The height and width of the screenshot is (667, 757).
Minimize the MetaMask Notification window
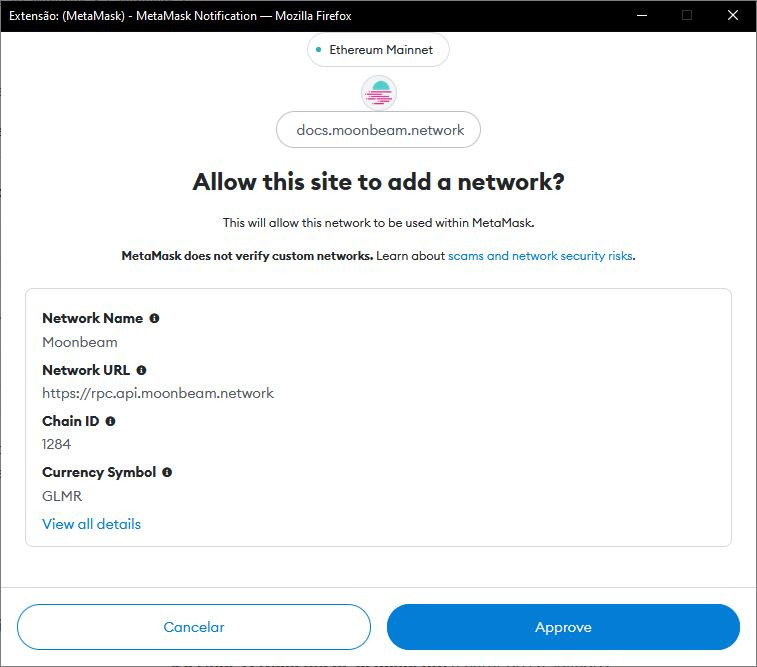tap(641, 15)
